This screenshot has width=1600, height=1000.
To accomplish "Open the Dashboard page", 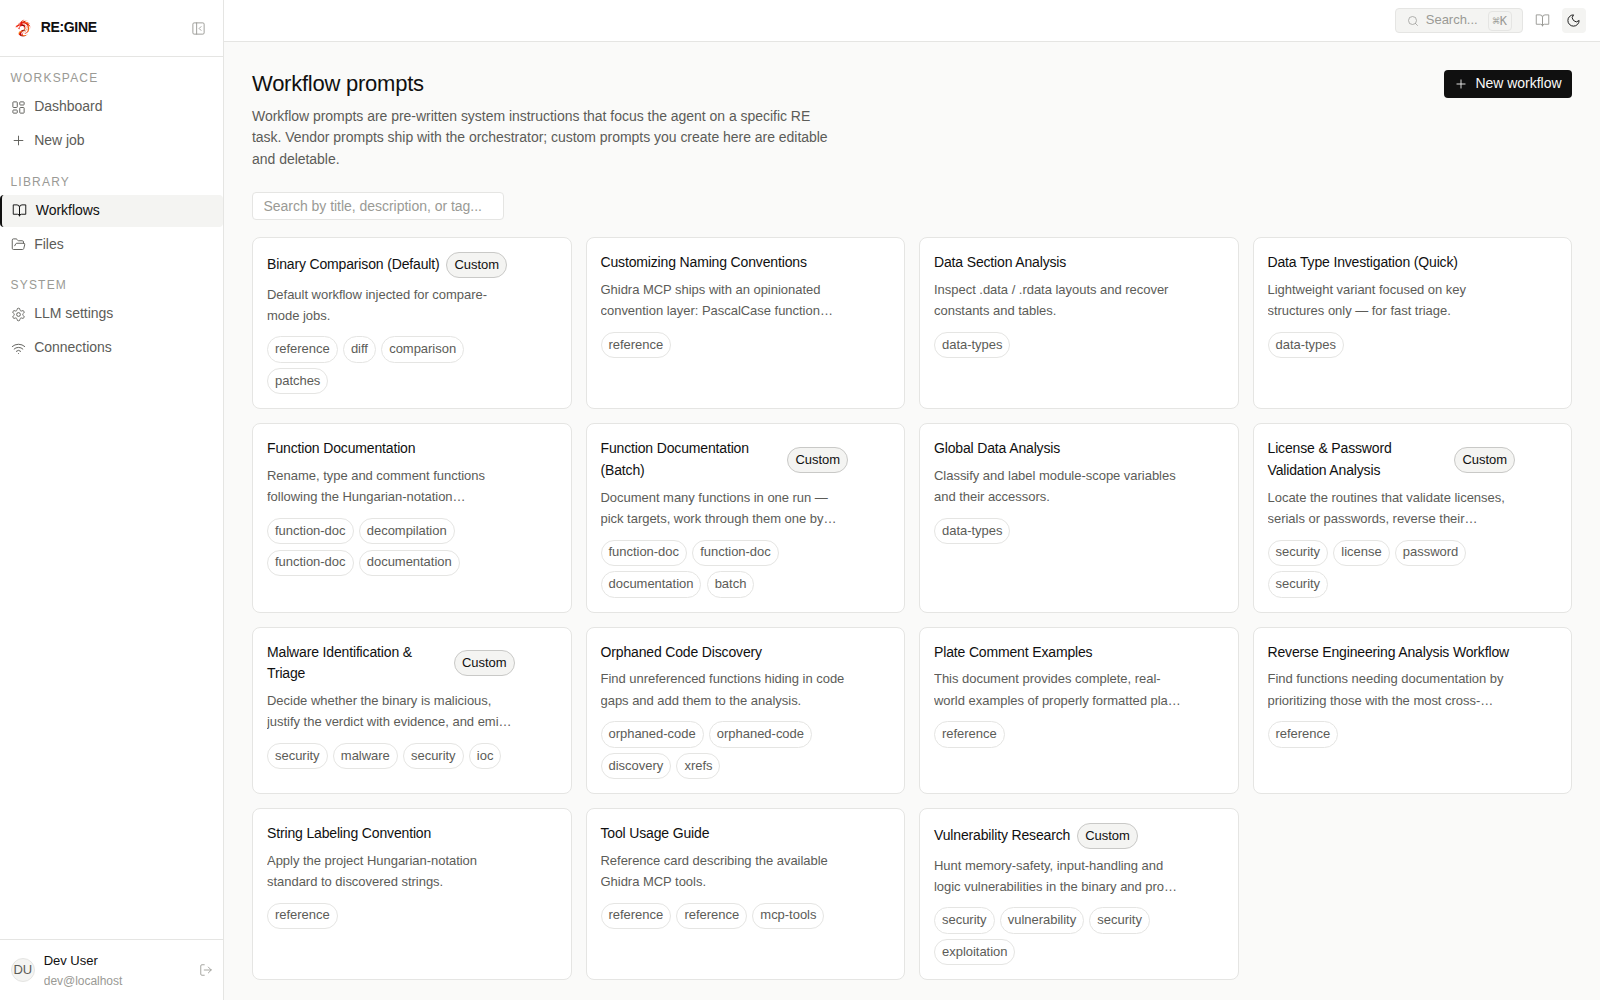I will point(112,107).
